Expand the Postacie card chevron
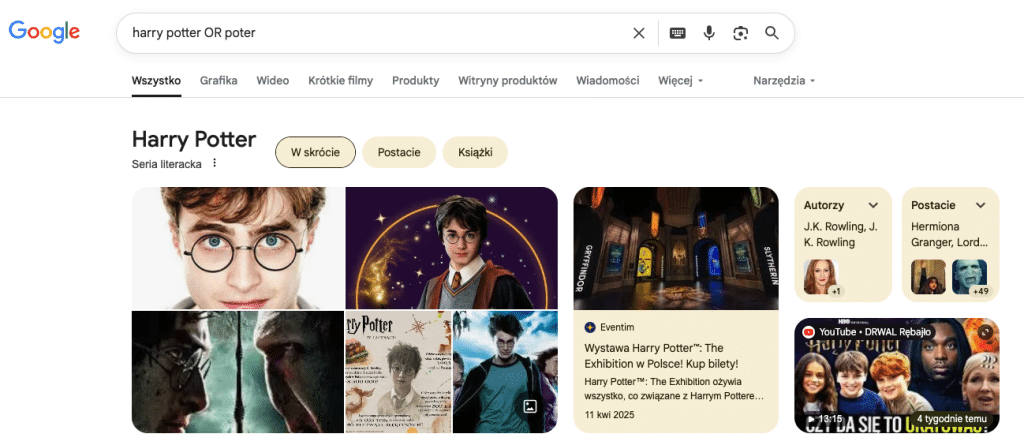This screenshot has height=445, width=1024. [x=980, y=205]
